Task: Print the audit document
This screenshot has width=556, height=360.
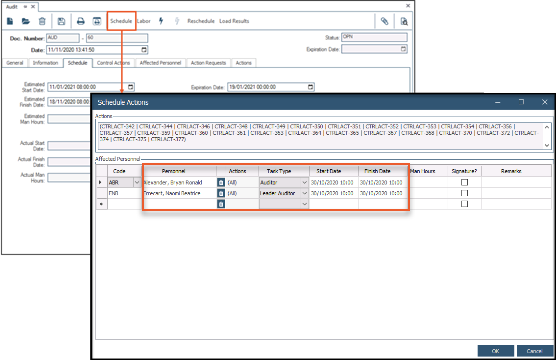Action: tap(80, 21)
